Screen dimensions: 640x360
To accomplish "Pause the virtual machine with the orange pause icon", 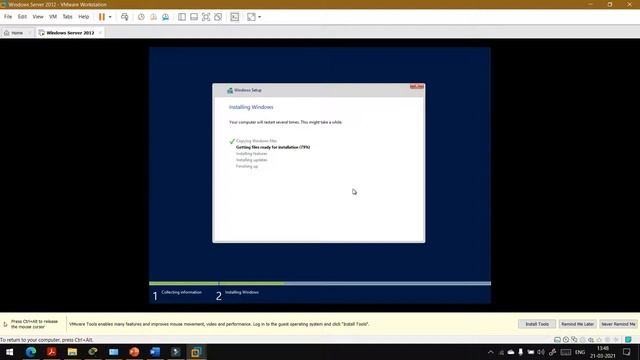I will pyautogui.click(x=102, y=17).
